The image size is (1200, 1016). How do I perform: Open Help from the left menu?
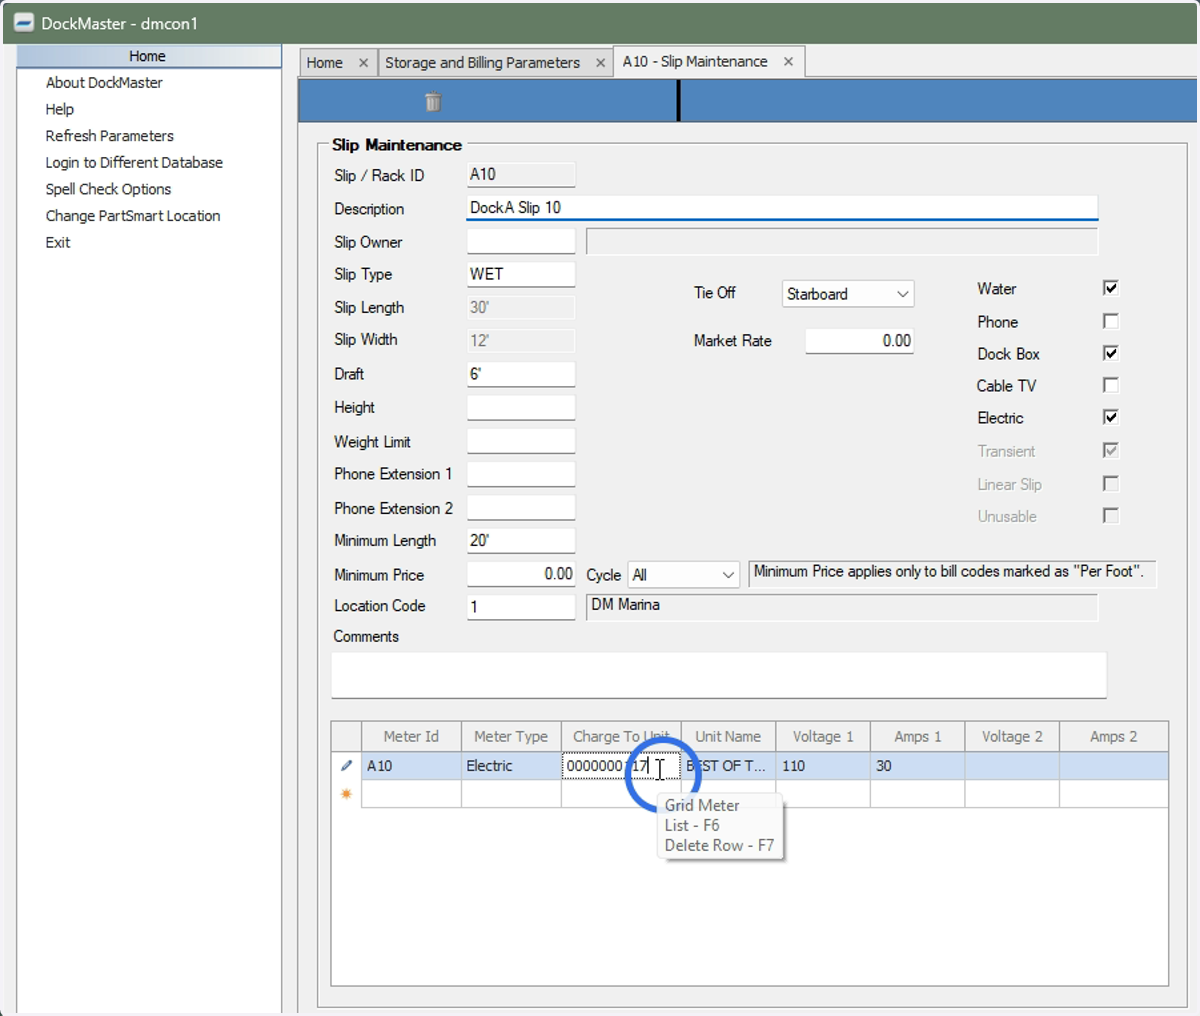point(60,109)
